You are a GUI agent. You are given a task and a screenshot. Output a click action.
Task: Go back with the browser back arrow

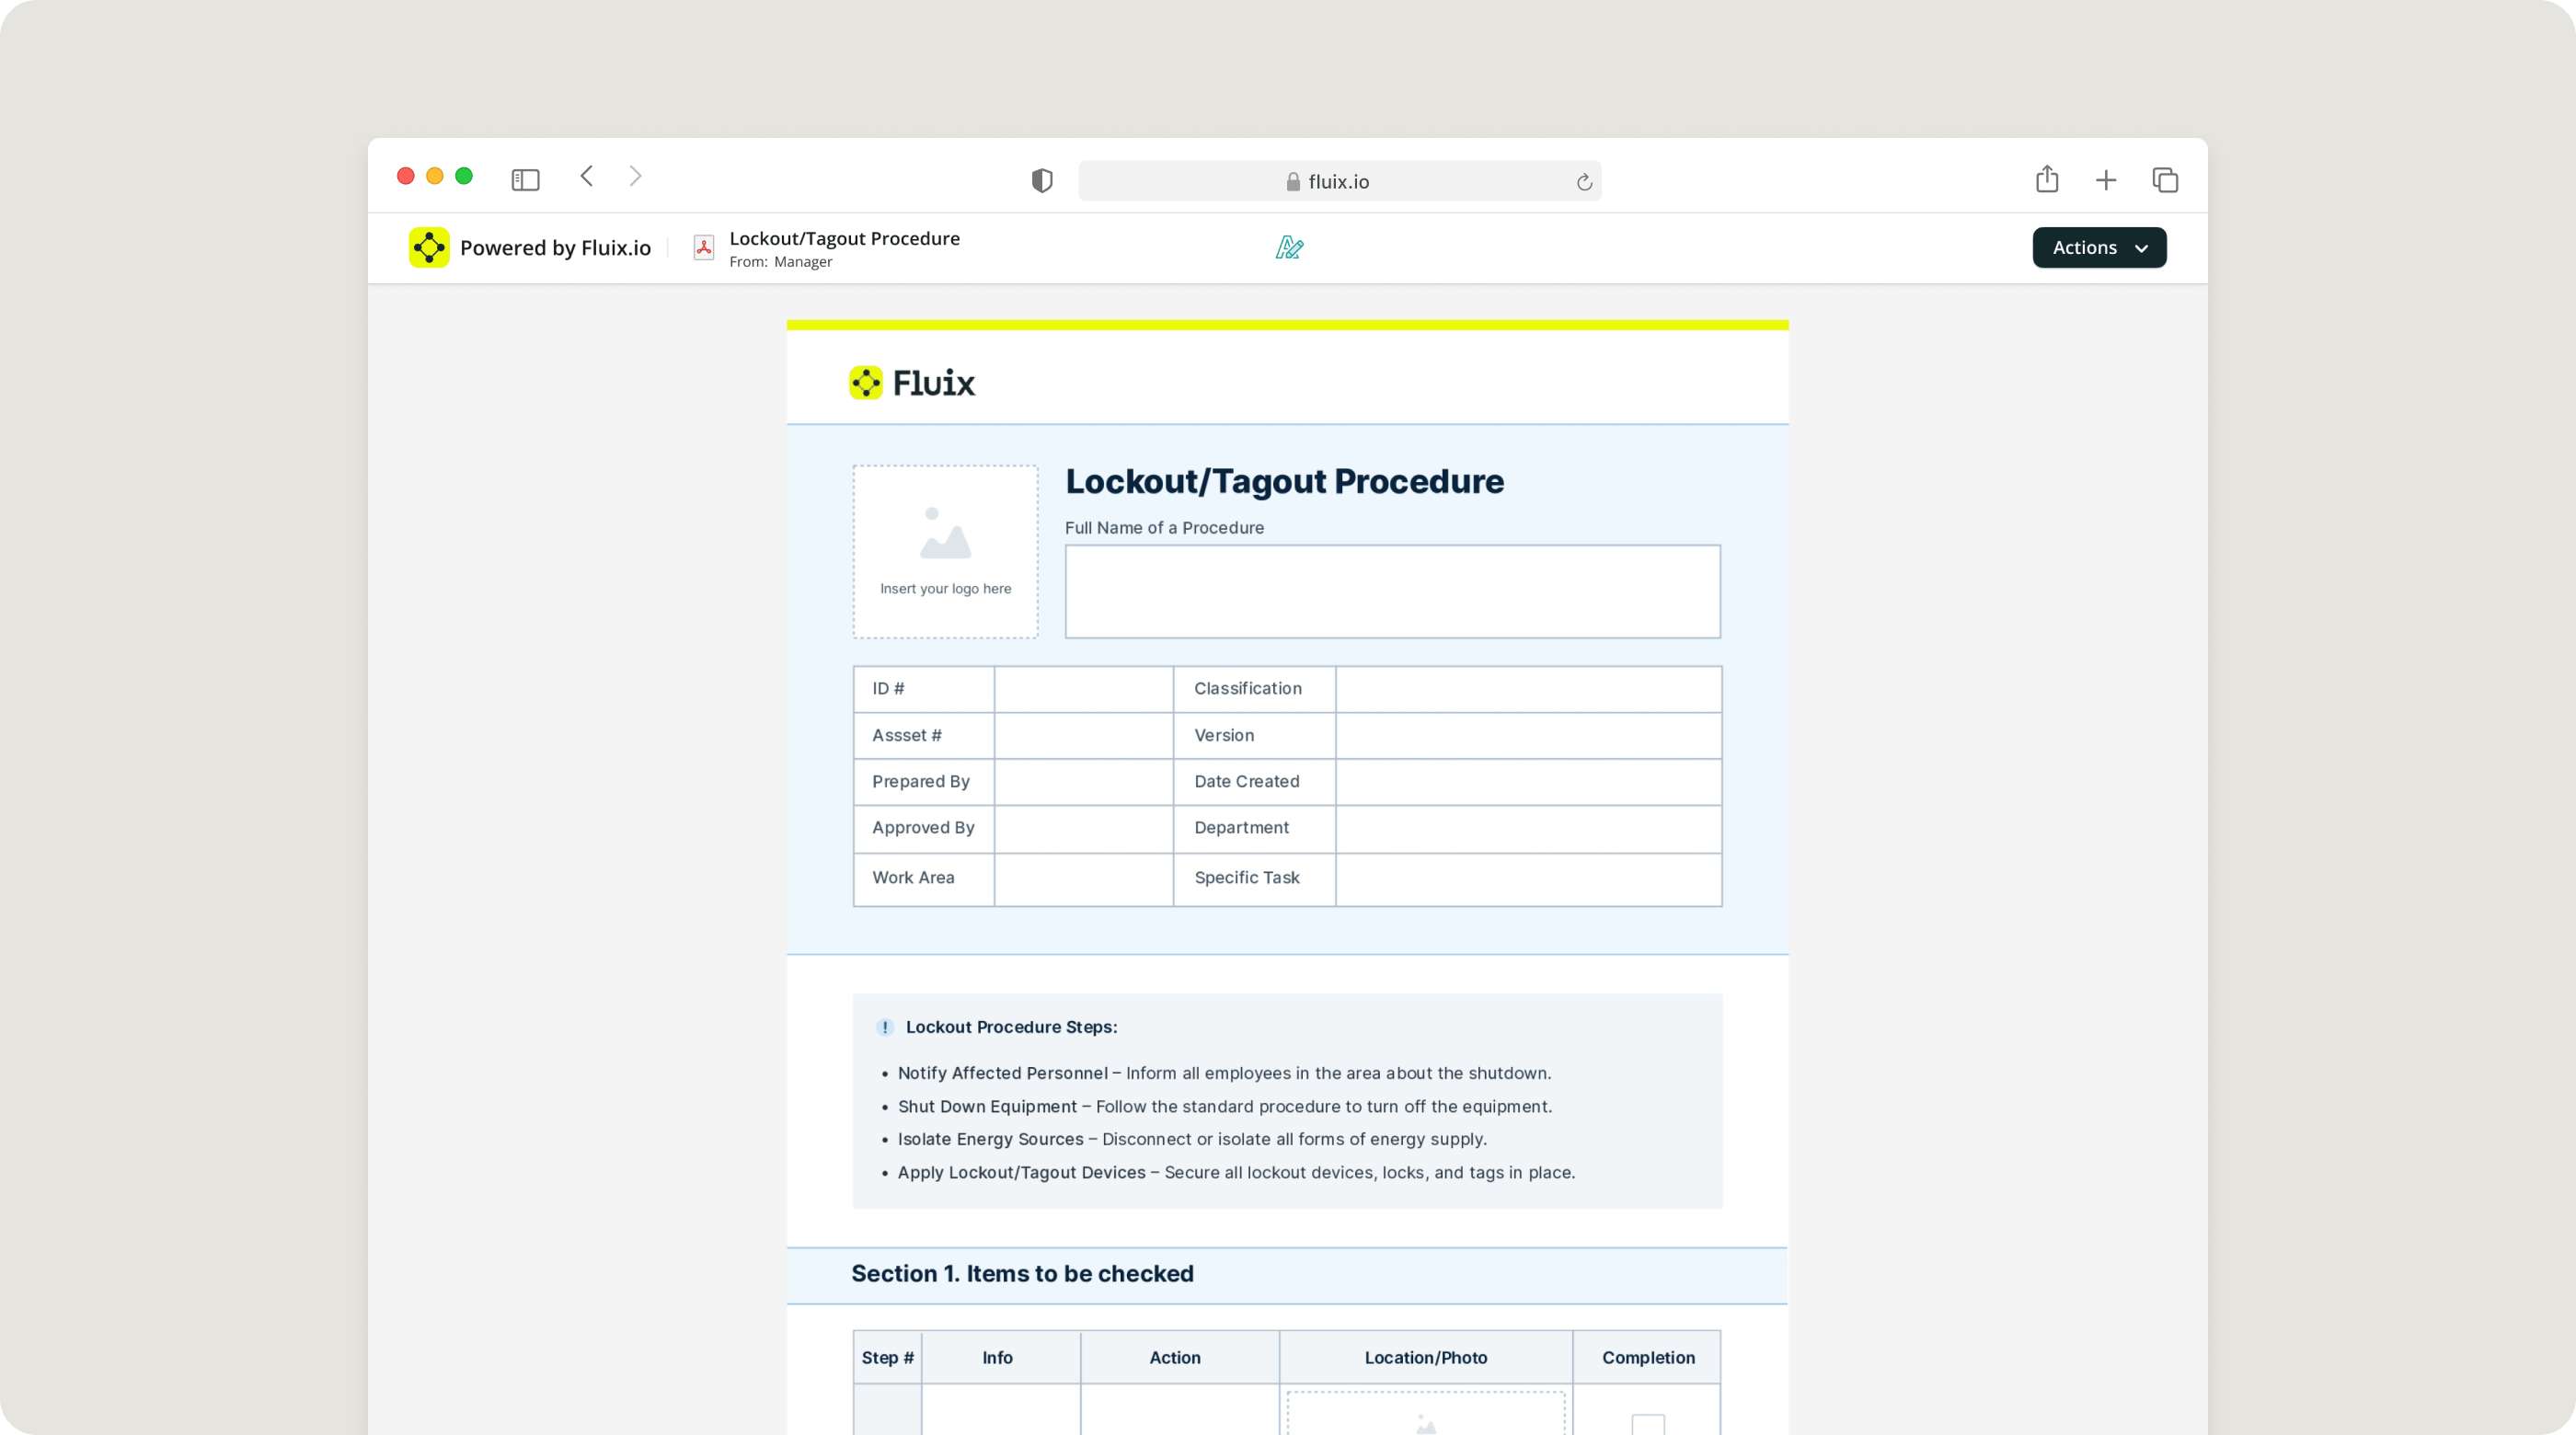pyautogui.click(x=587, y=176)
